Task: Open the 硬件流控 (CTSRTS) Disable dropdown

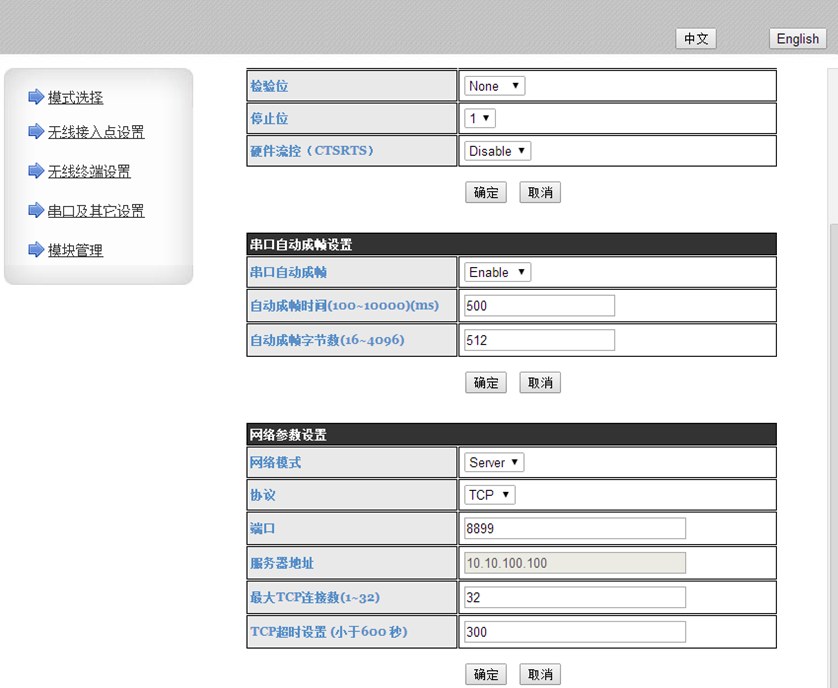Action: tap(497, 151)
